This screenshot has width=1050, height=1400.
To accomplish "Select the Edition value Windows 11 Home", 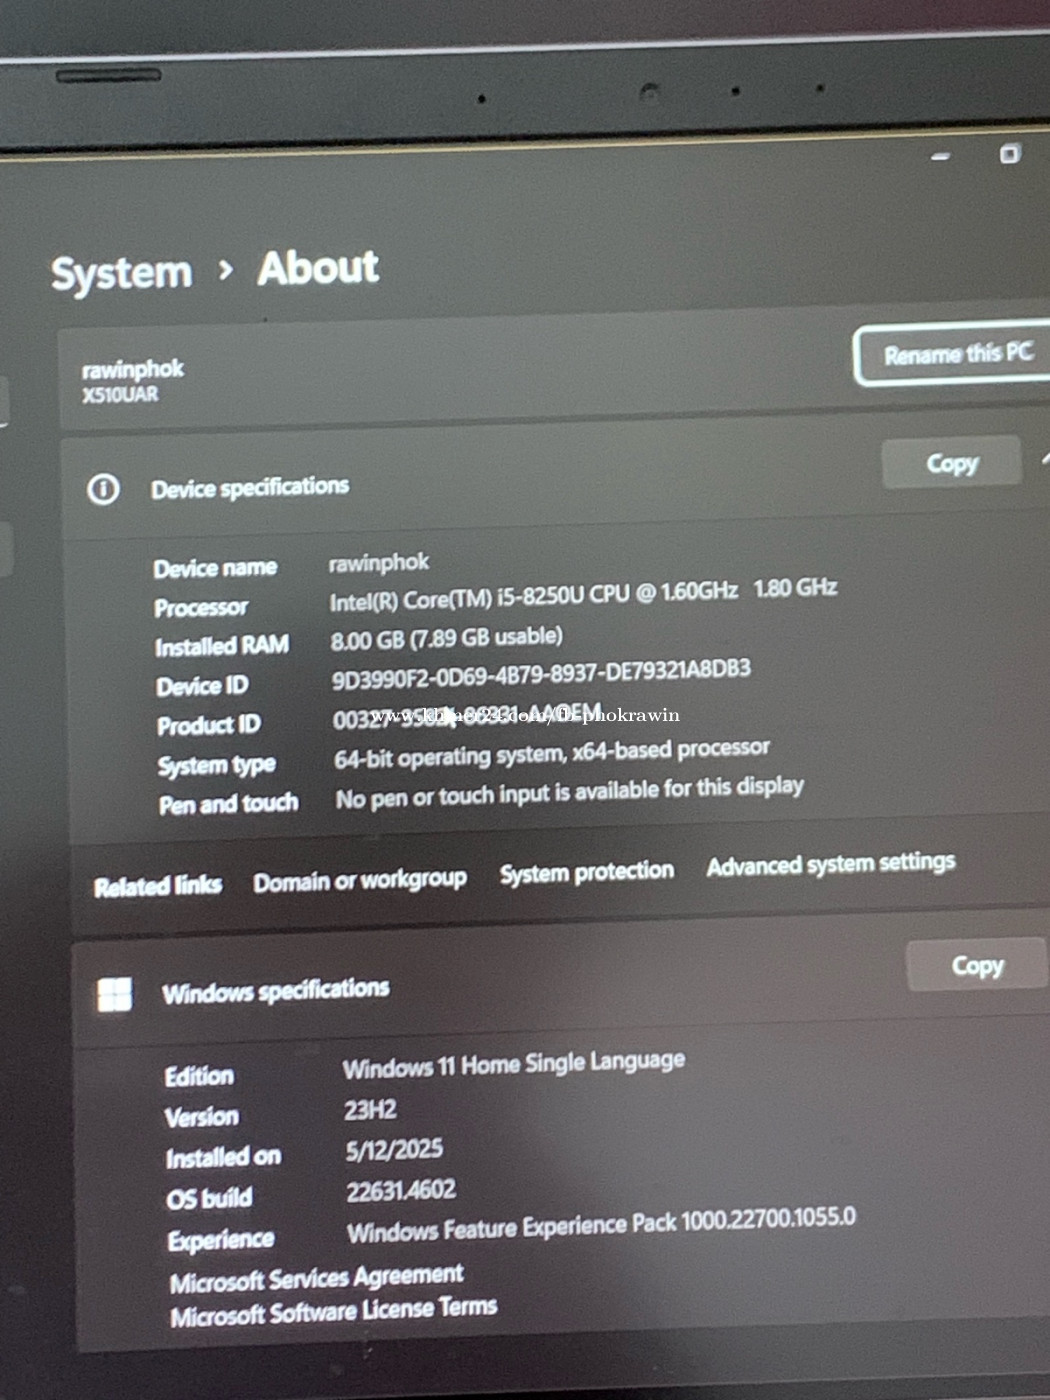I will click(x=514, y=1065).
